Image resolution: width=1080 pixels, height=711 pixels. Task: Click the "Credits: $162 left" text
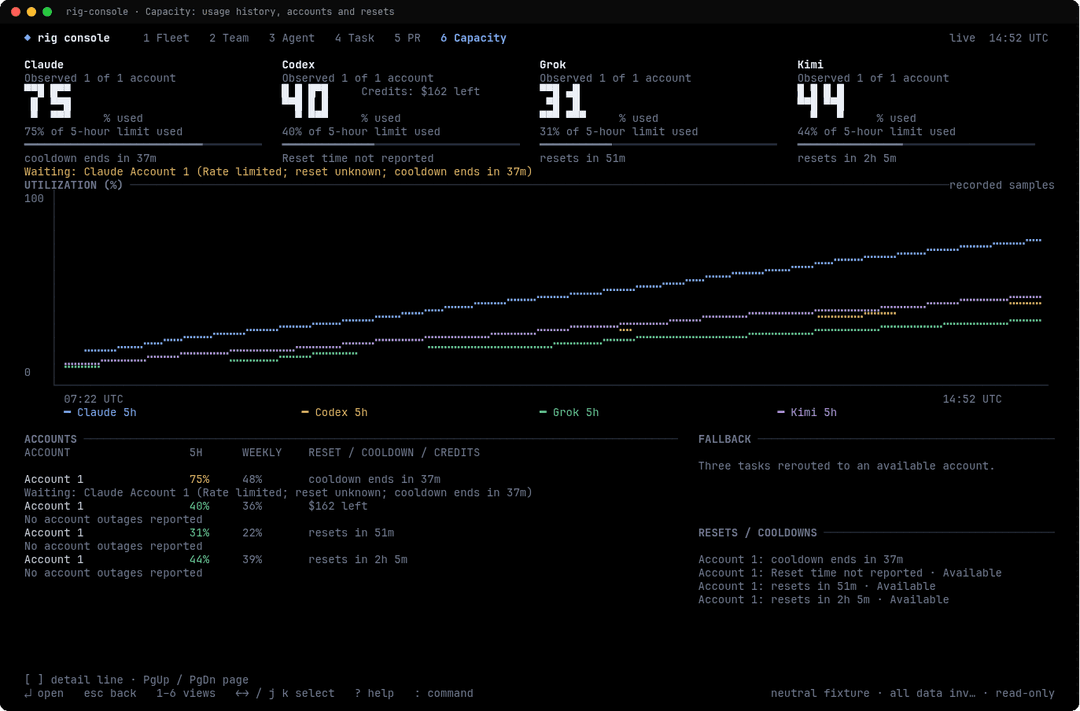point(421,91)
